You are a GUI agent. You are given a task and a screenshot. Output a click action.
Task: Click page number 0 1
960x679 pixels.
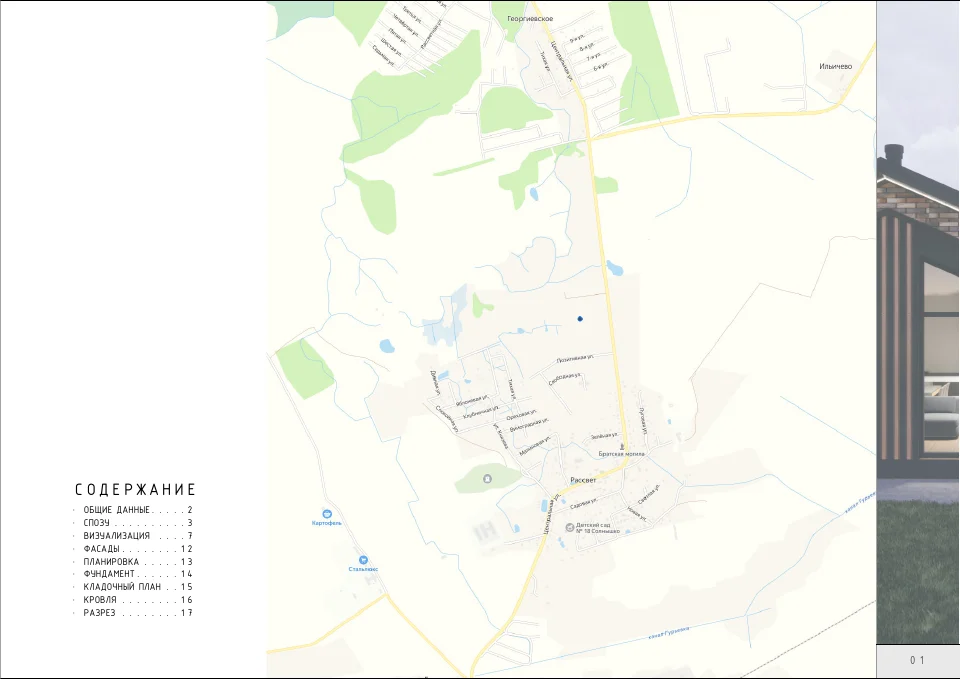917,660
